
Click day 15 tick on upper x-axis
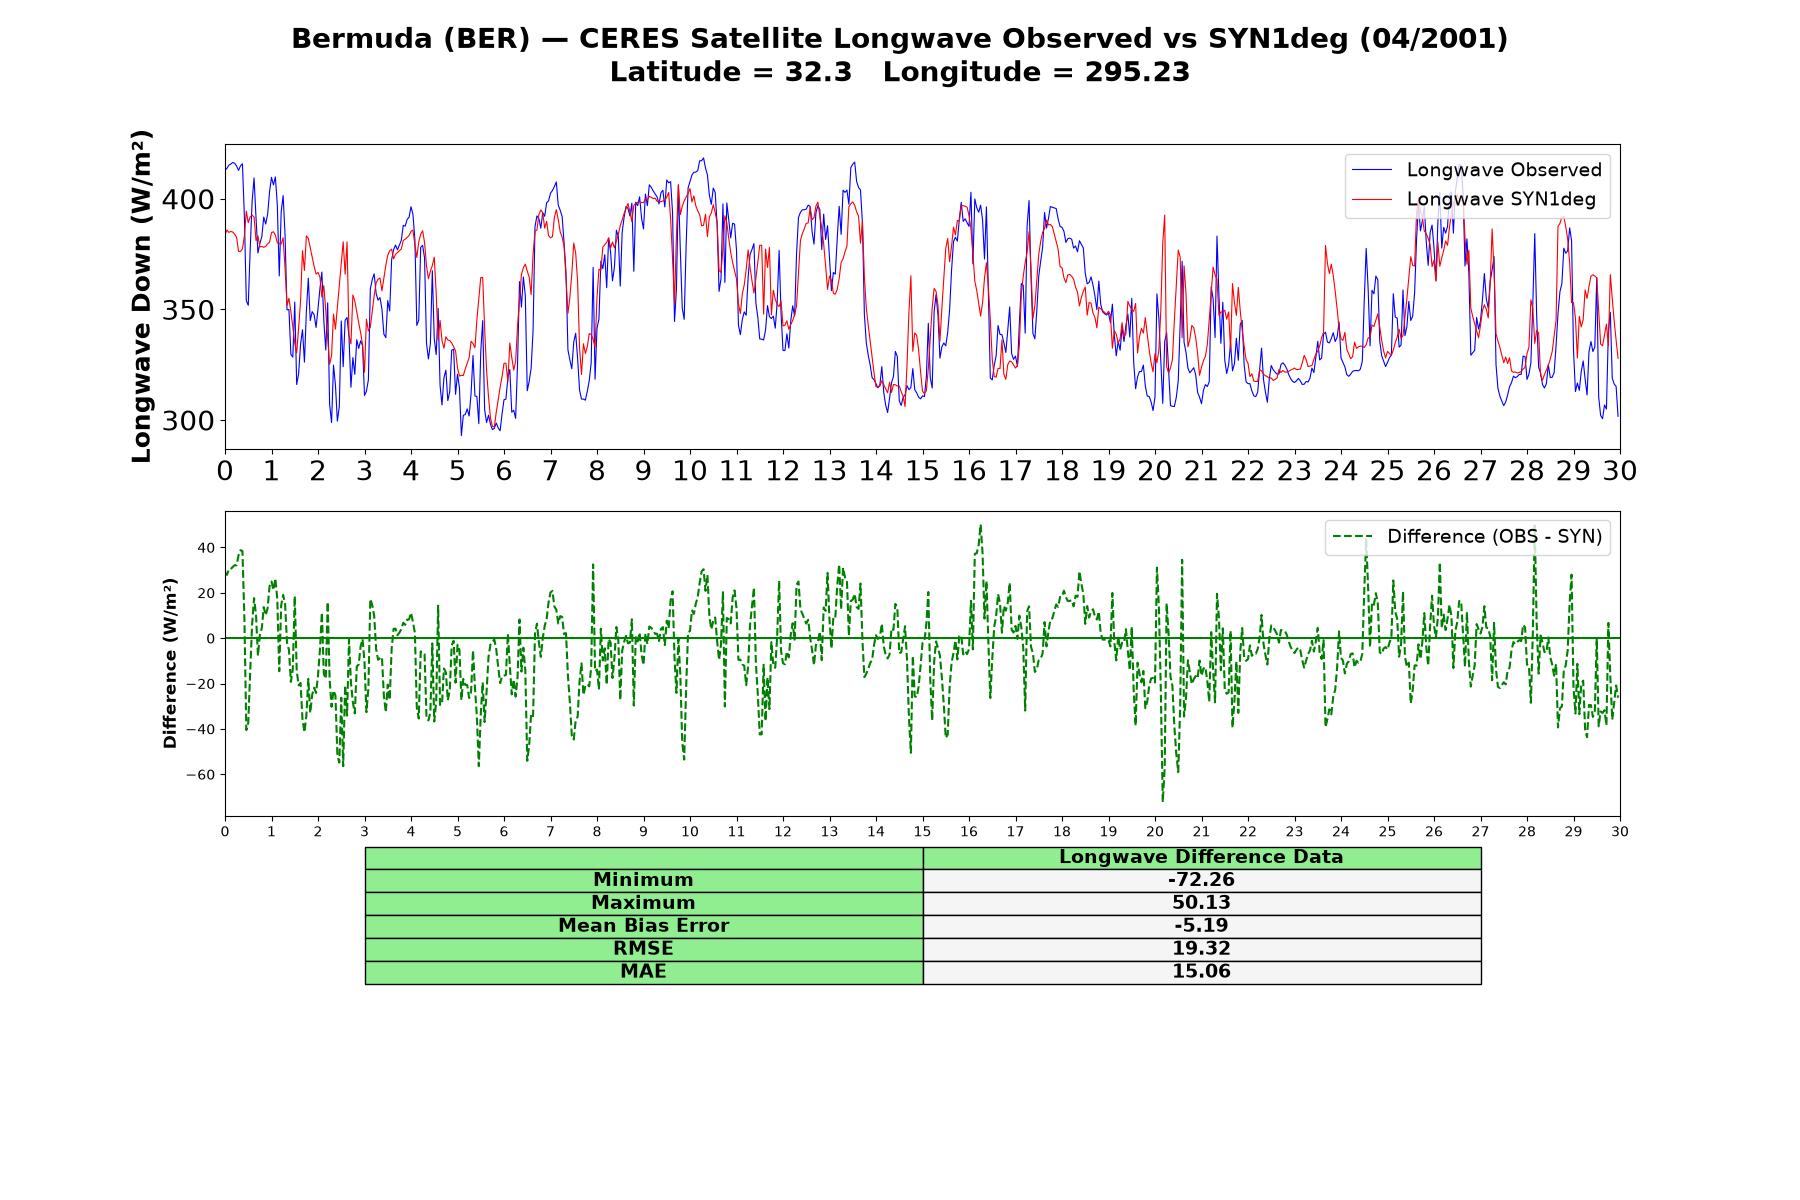tap(922, 471)
